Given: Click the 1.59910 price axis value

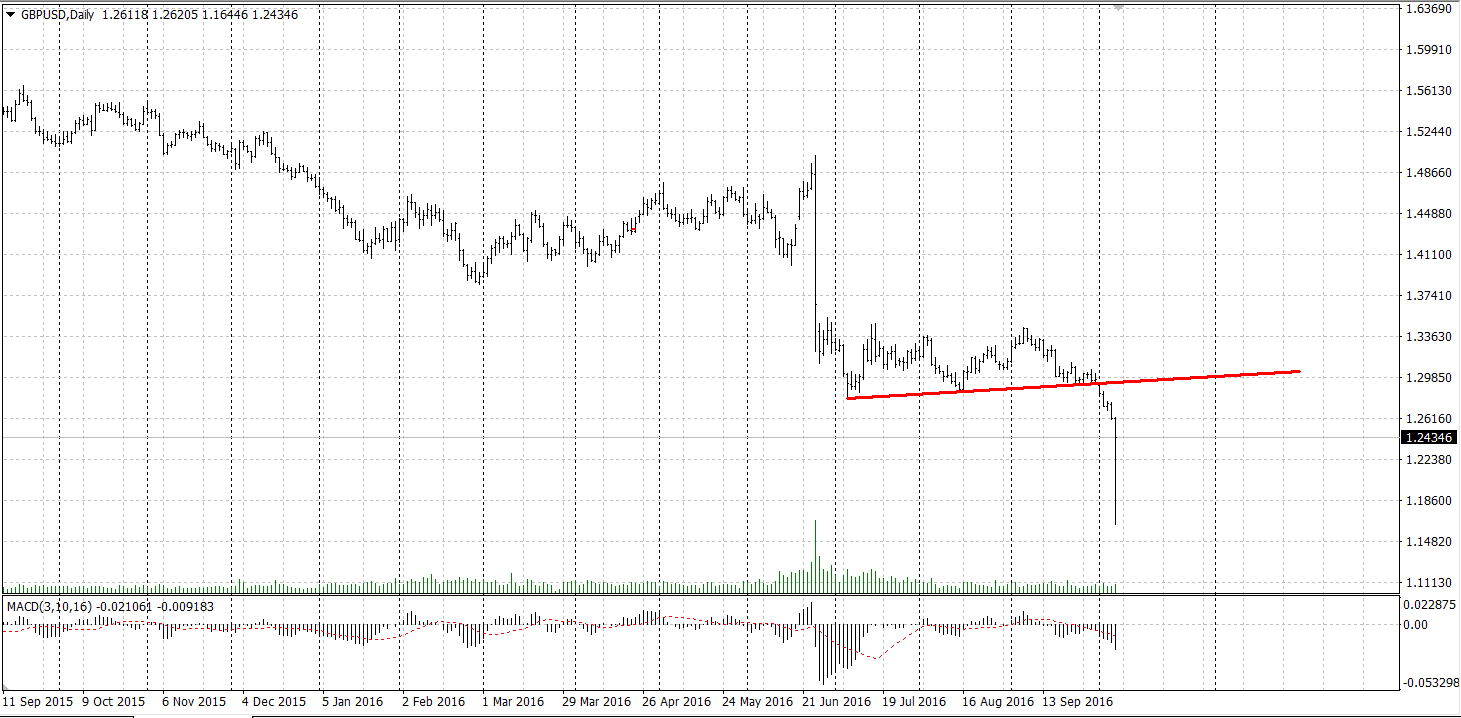Looking at the screenshot, I should coord(1428,49).
